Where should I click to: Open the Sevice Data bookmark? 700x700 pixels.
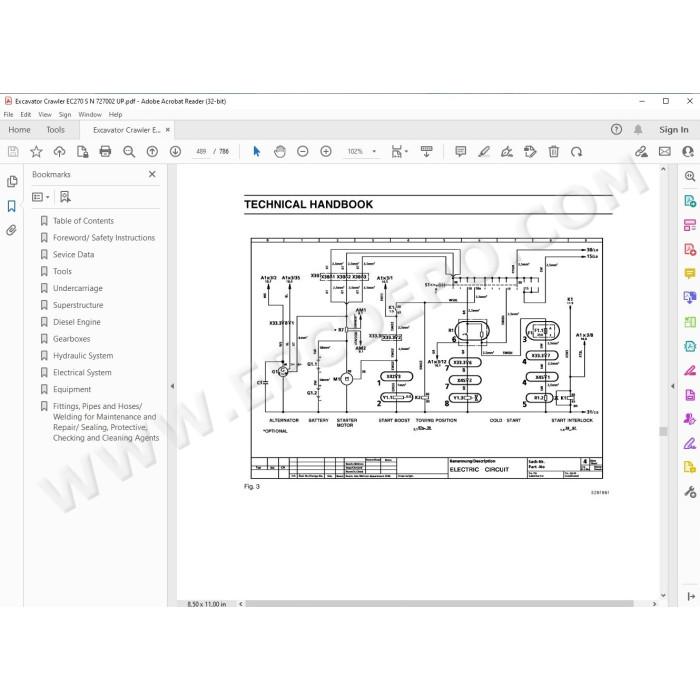pos(73,254)
